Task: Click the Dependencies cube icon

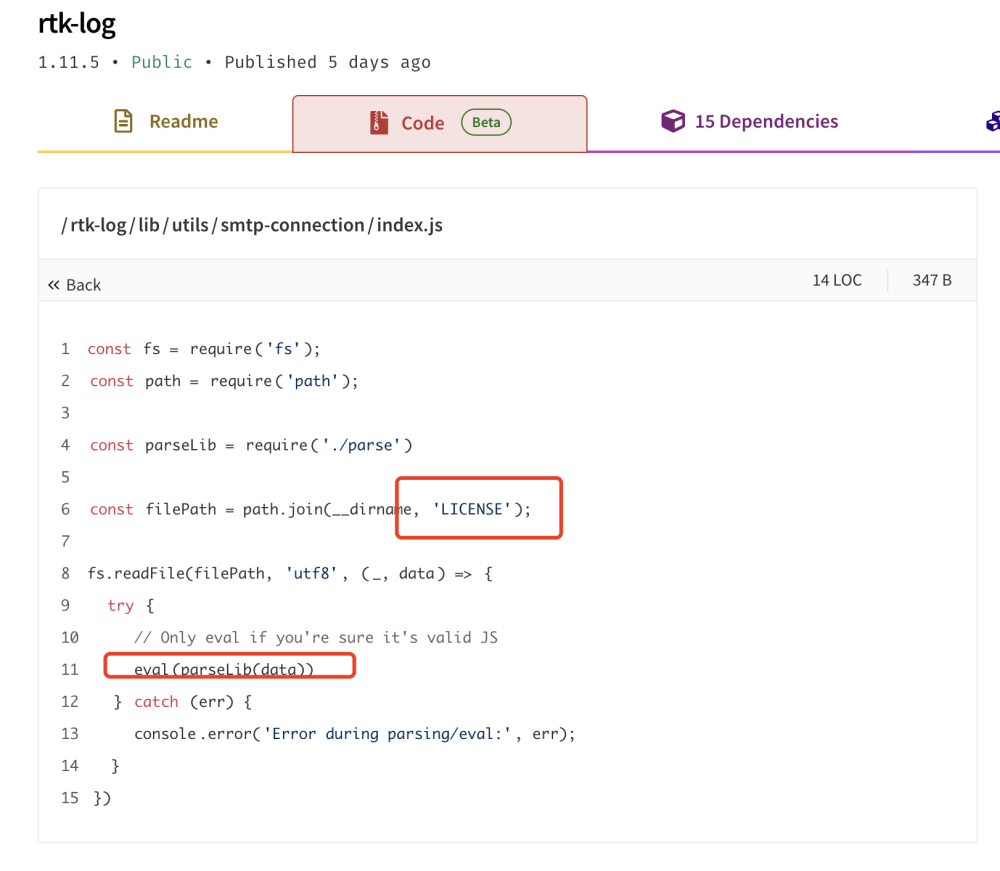Action: click(x=673, y=122)
